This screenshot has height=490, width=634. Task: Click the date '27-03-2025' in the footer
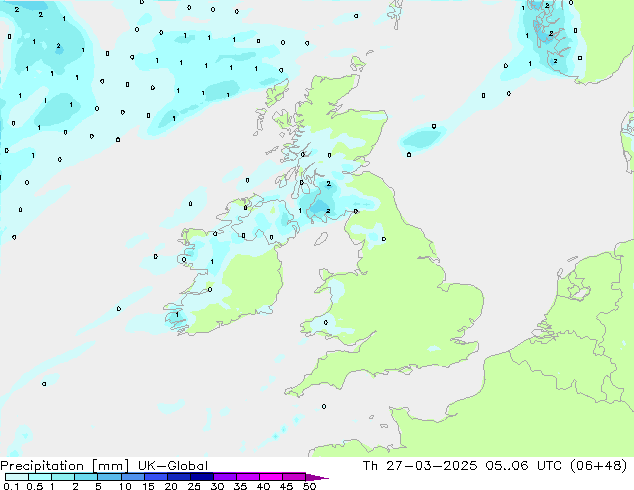[x=431, y=466]
